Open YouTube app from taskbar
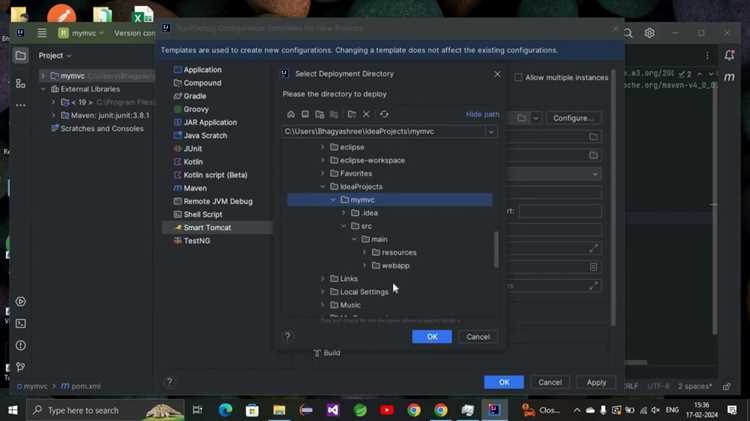 click(x=387, y=410)
